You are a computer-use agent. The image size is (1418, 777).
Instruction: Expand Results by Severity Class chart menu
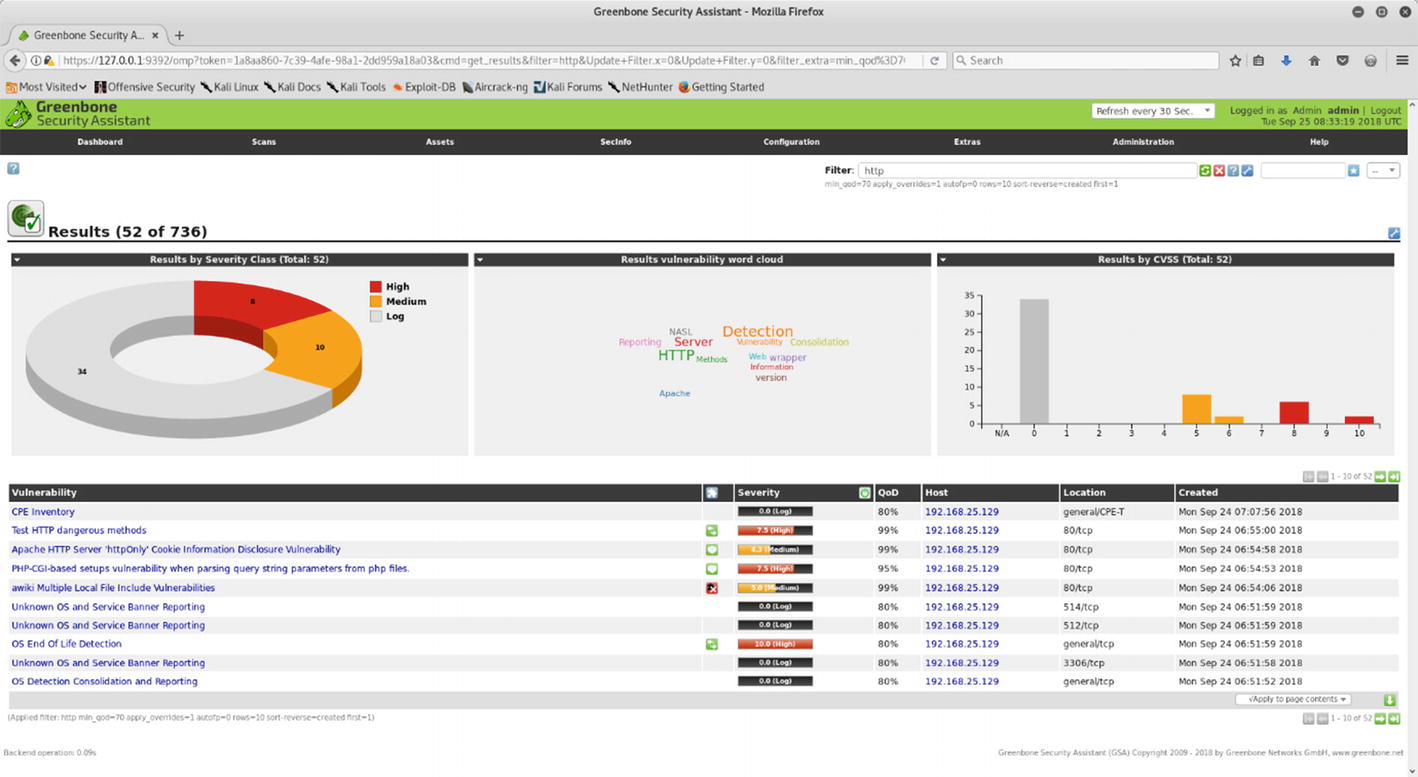pos(17,260)
